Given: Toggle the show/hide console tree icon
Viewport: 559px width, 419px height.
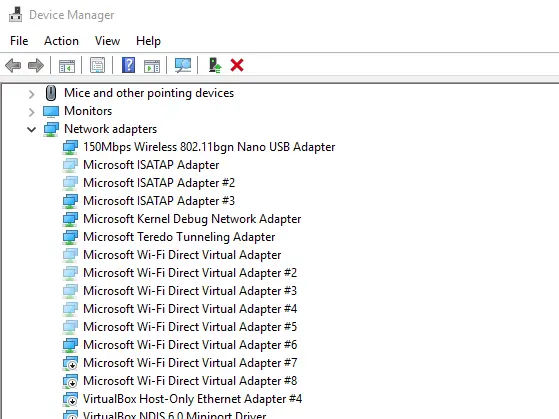Looking at the screenshot, I should pyautogui.click(x=67, y=66).
